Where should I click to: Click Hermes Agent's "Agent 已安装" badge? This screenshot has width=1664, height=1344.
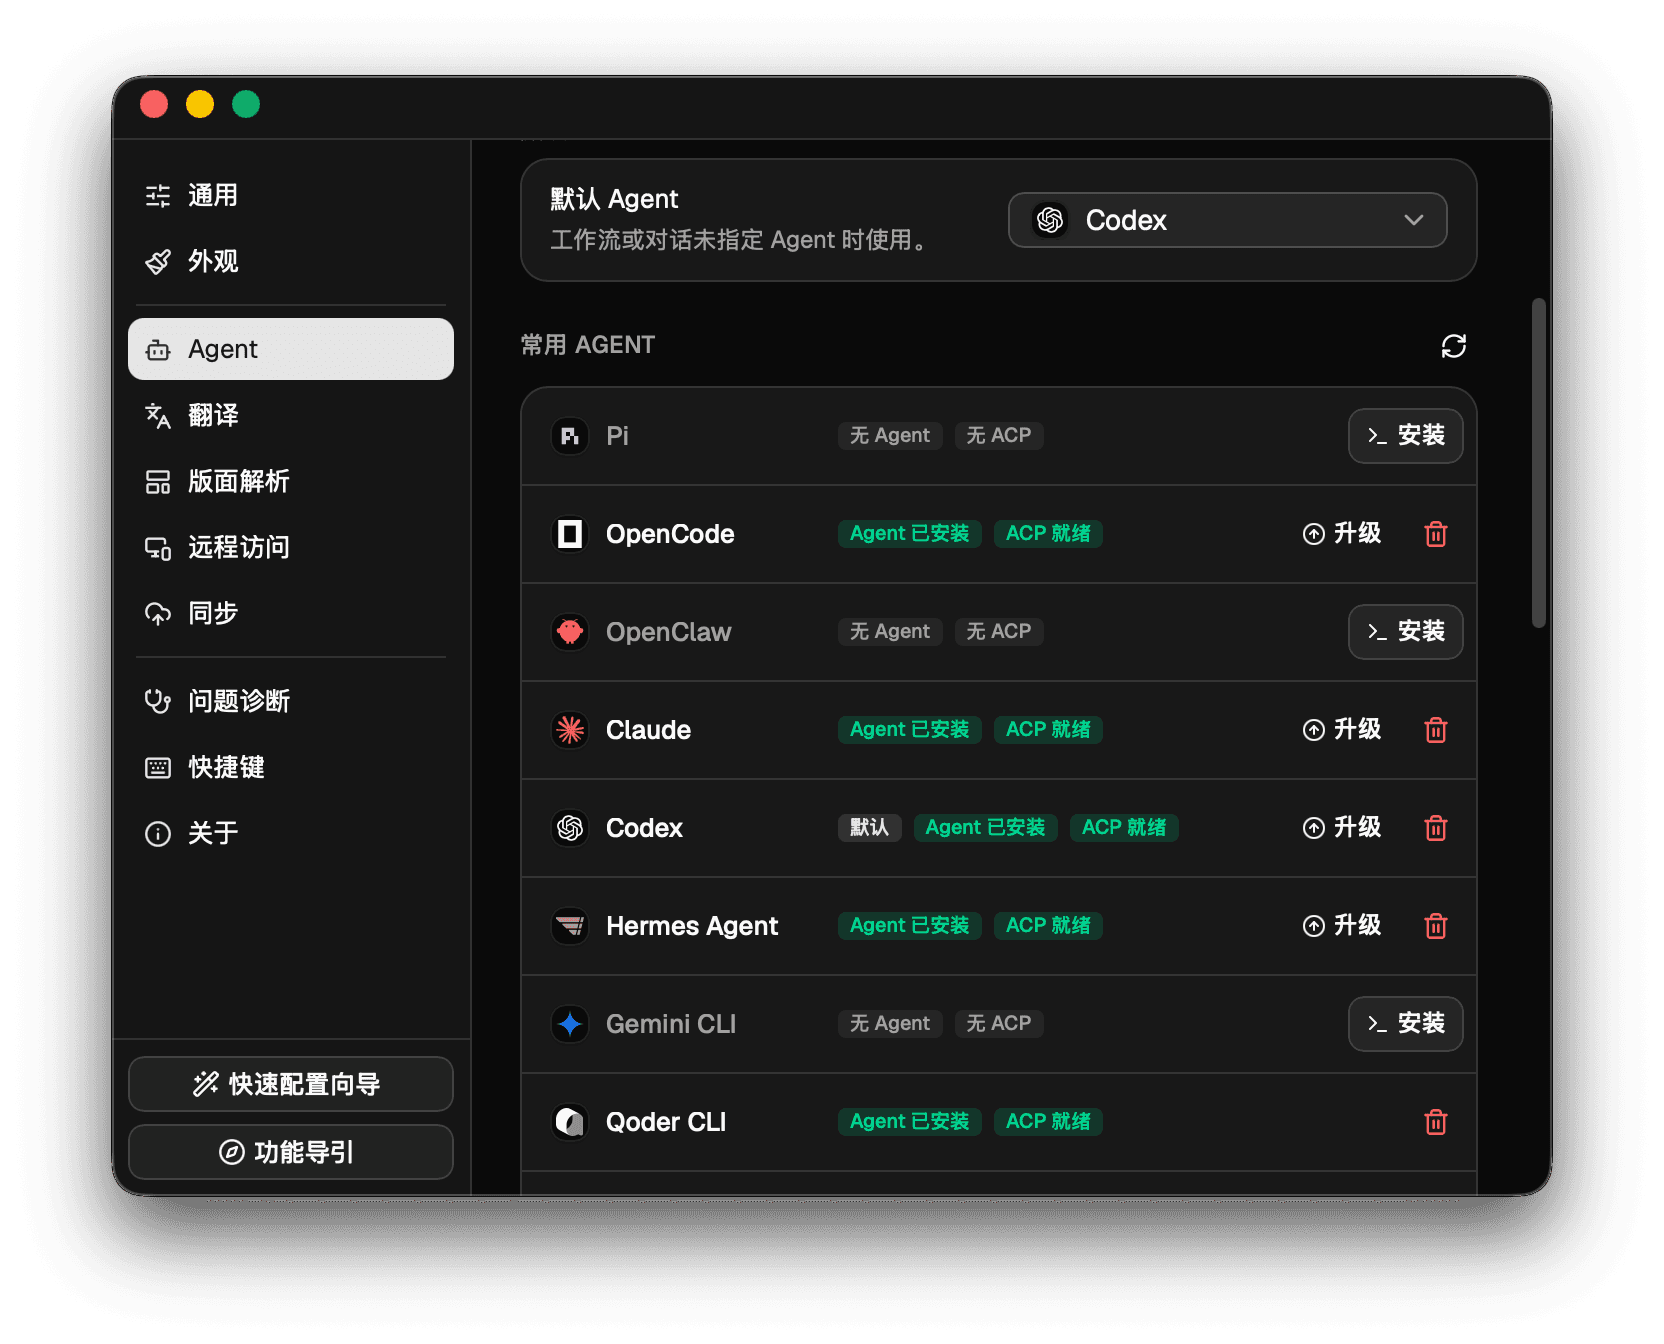pyautogui.click(x=910, y=926)
